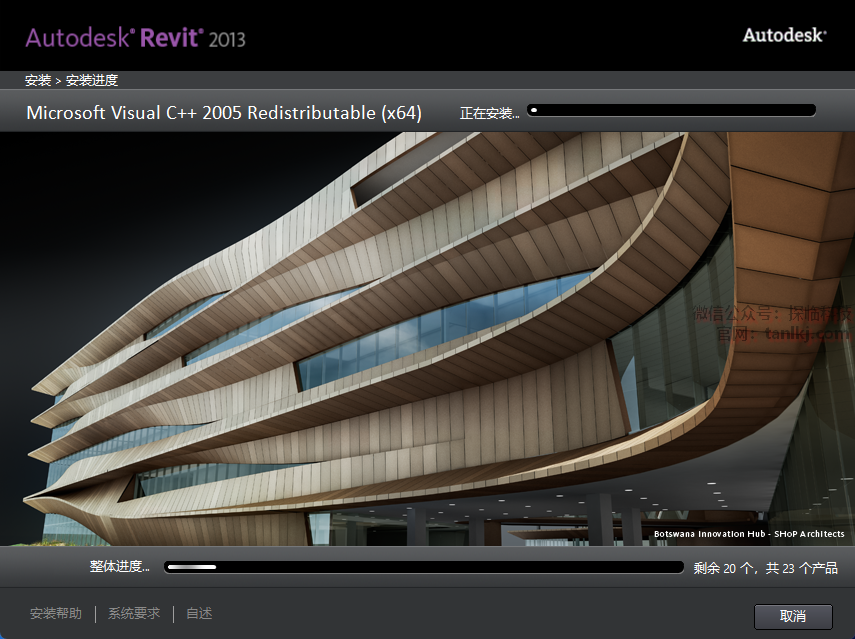Open the 系统要求 link
Viewport: 855px width, 639px height.
point(134,613)
